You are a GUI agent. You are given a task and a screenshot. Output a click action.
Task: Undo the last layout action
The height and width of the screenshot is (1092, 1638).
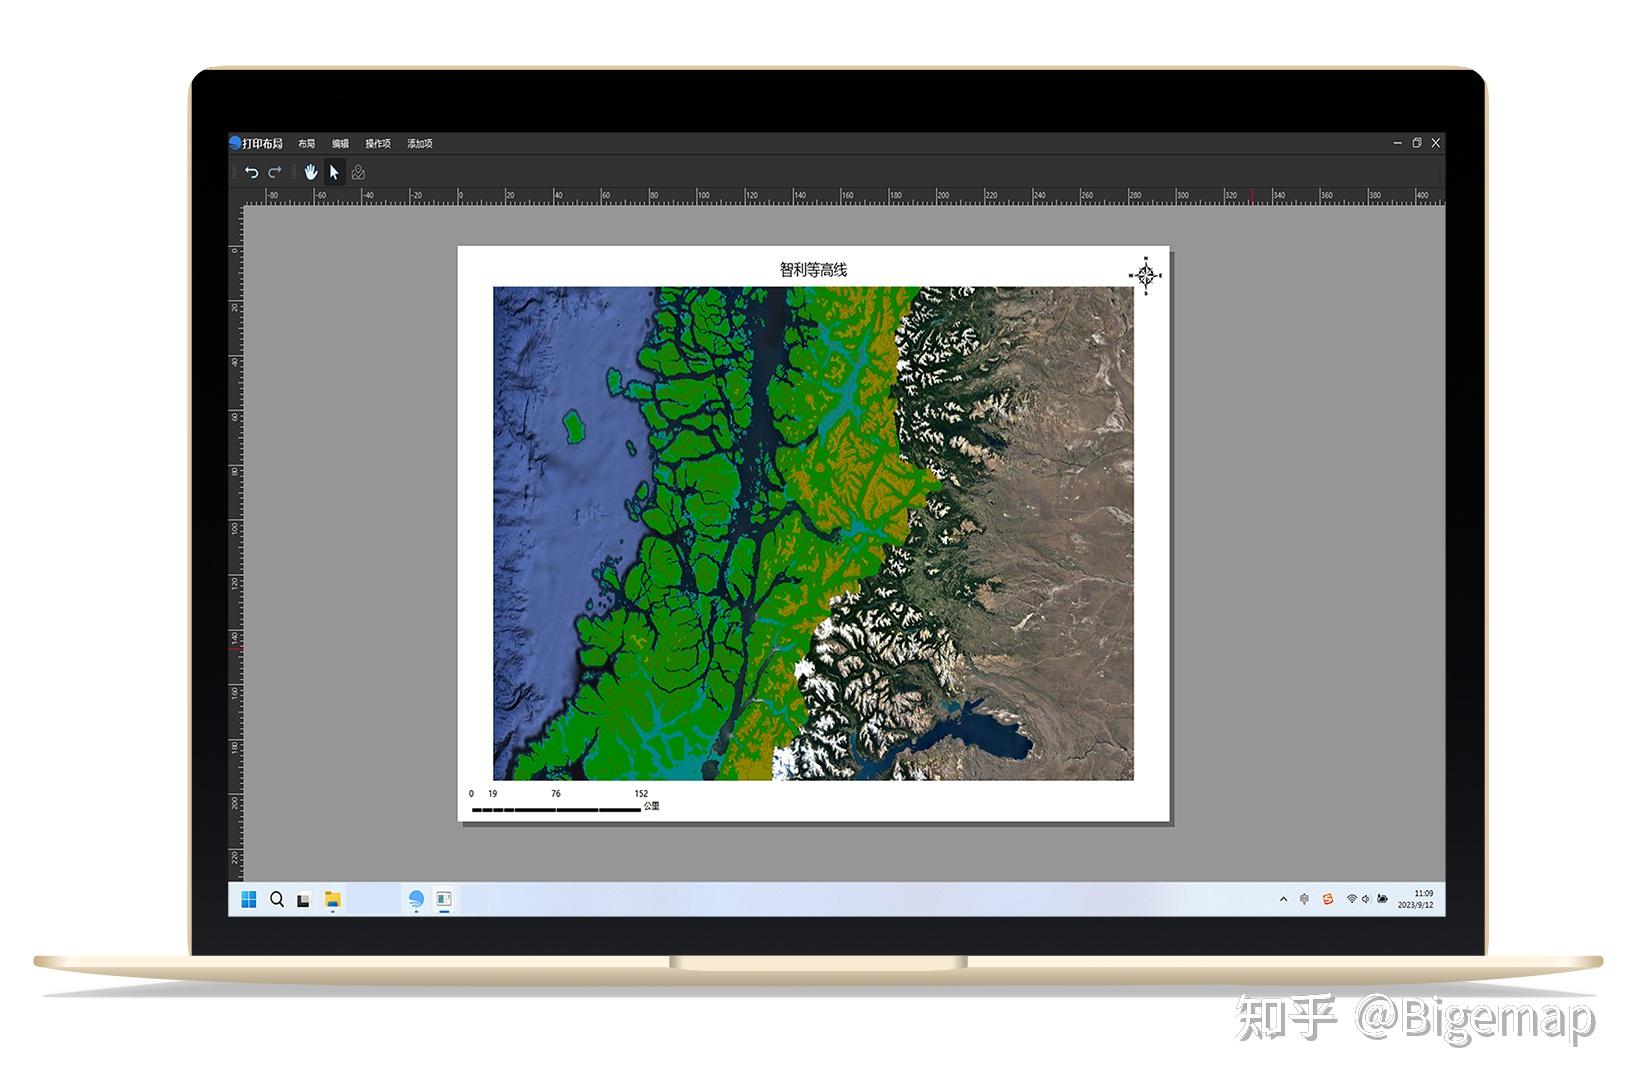pos(252,172)
